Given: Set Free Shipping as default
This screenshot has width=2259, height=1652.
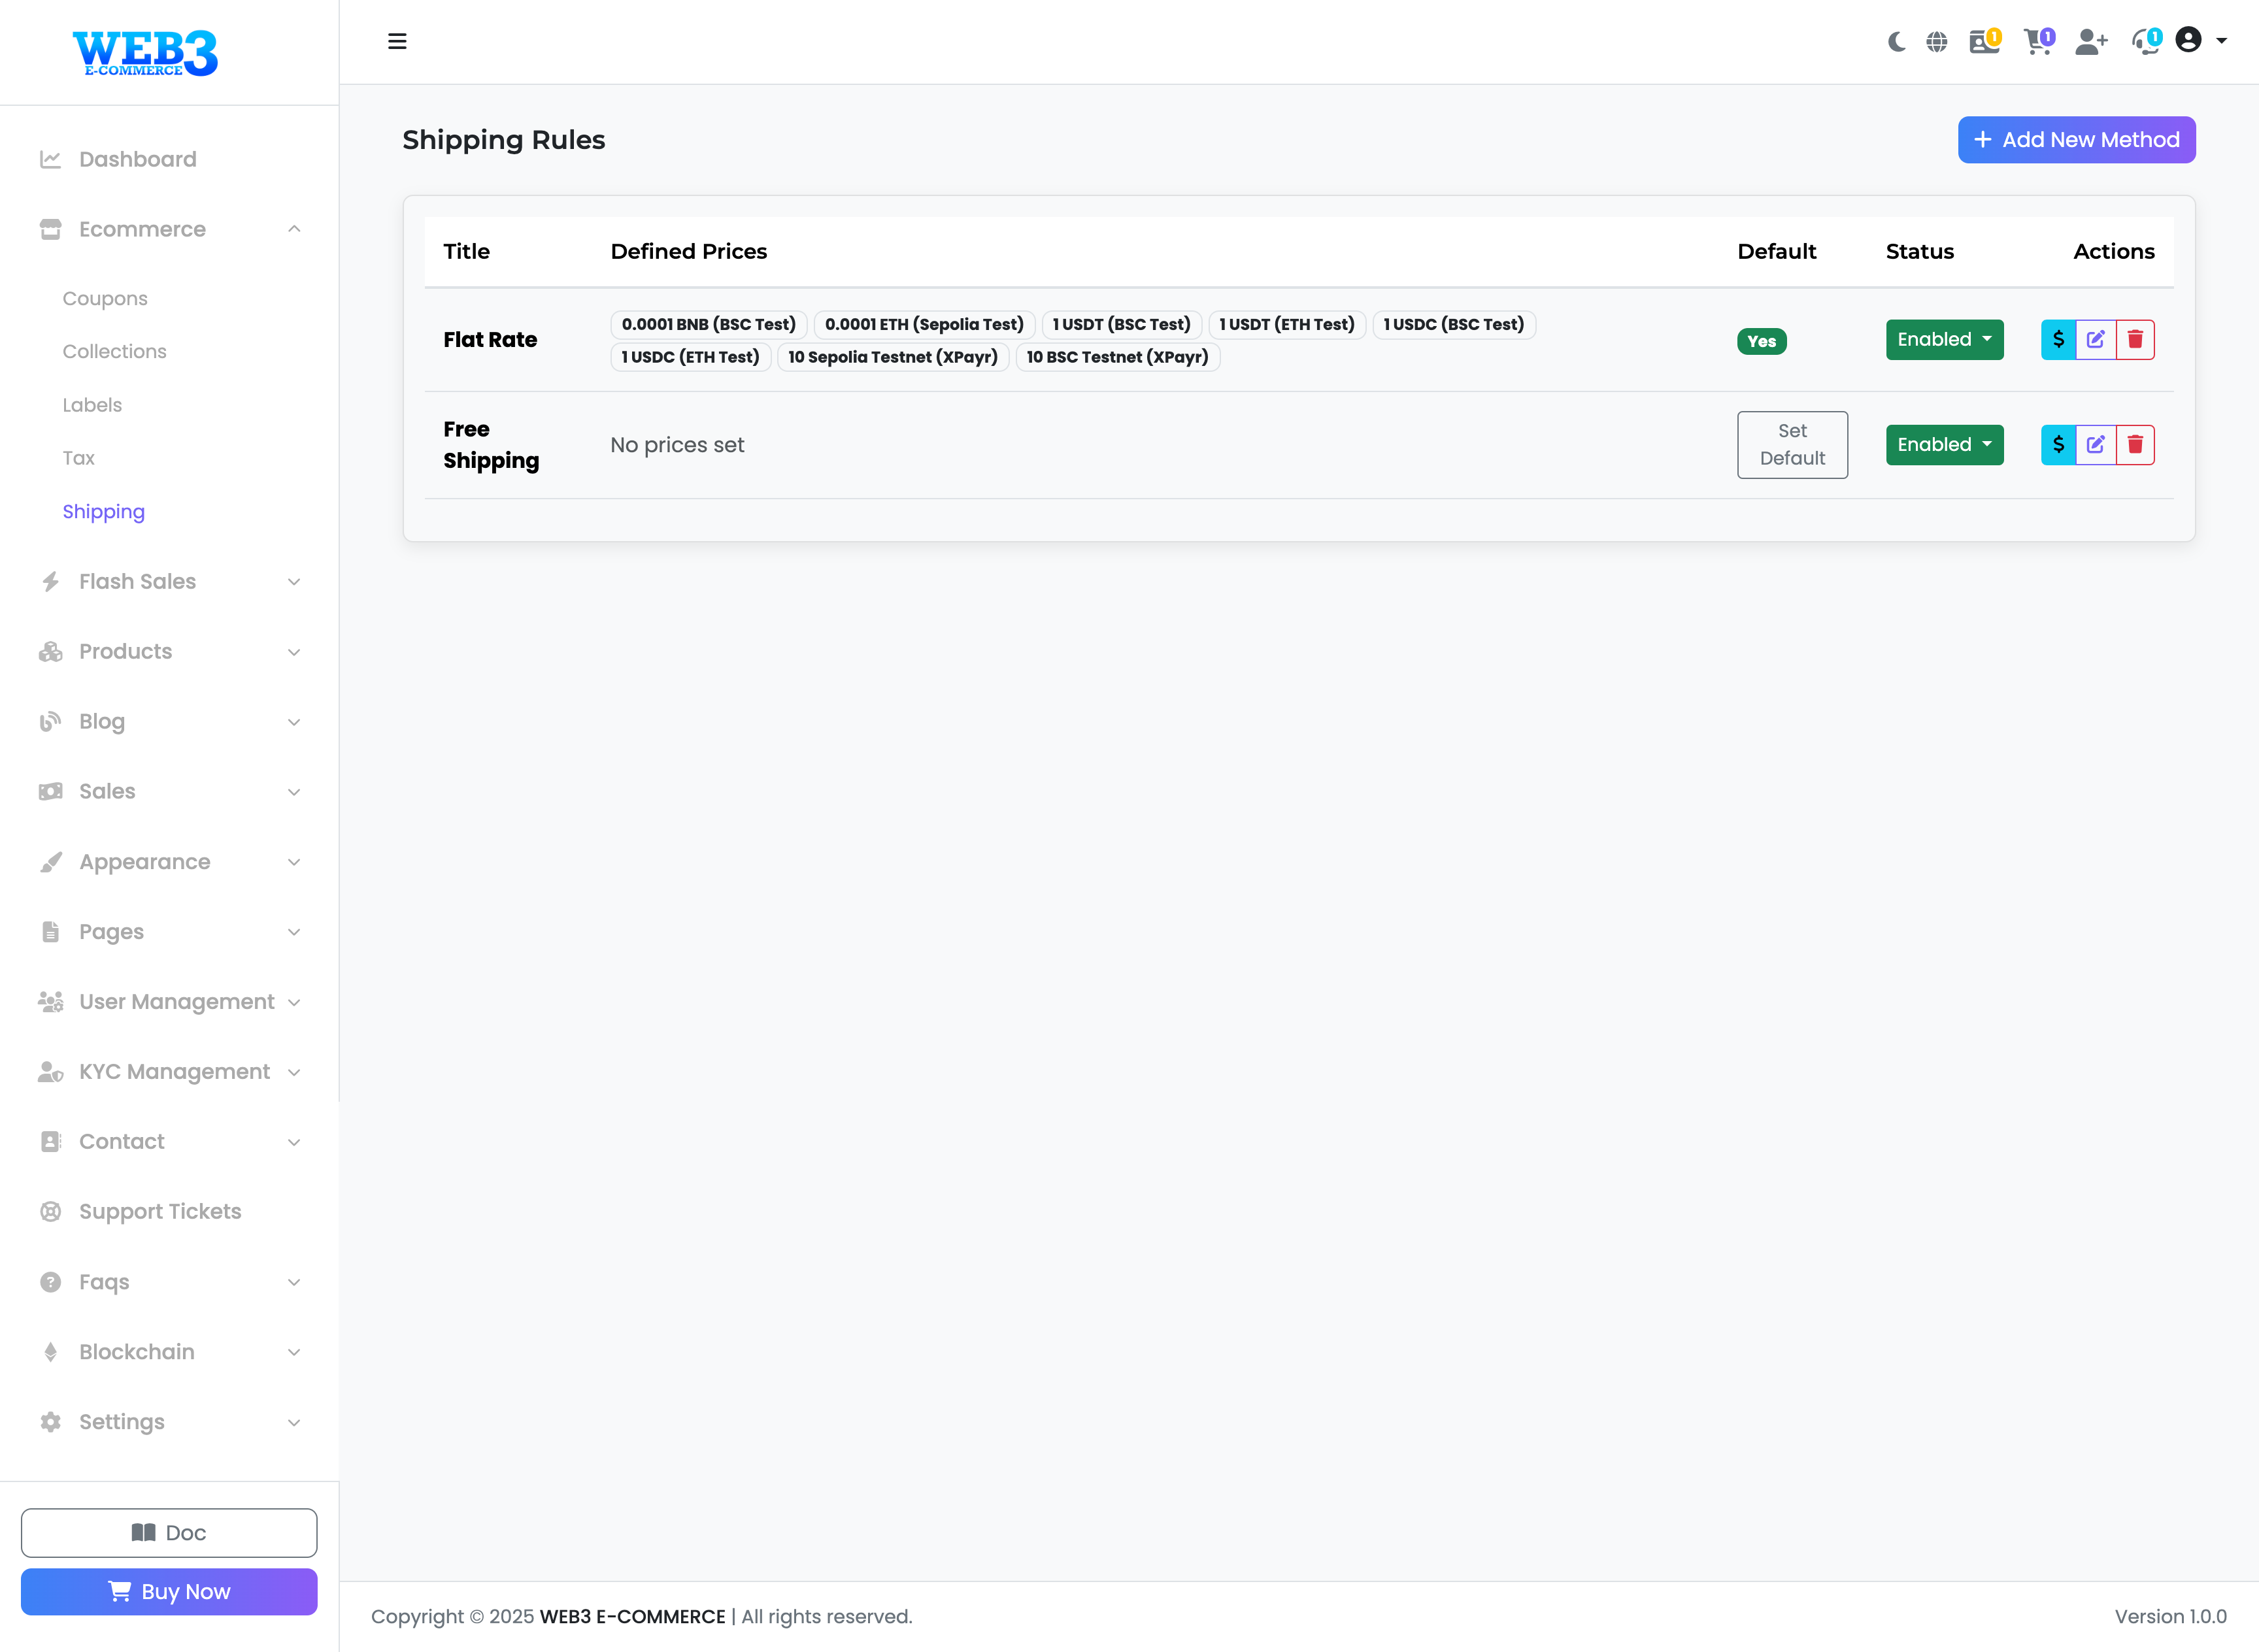Looking at the screenshot, I should (1792, 445).
